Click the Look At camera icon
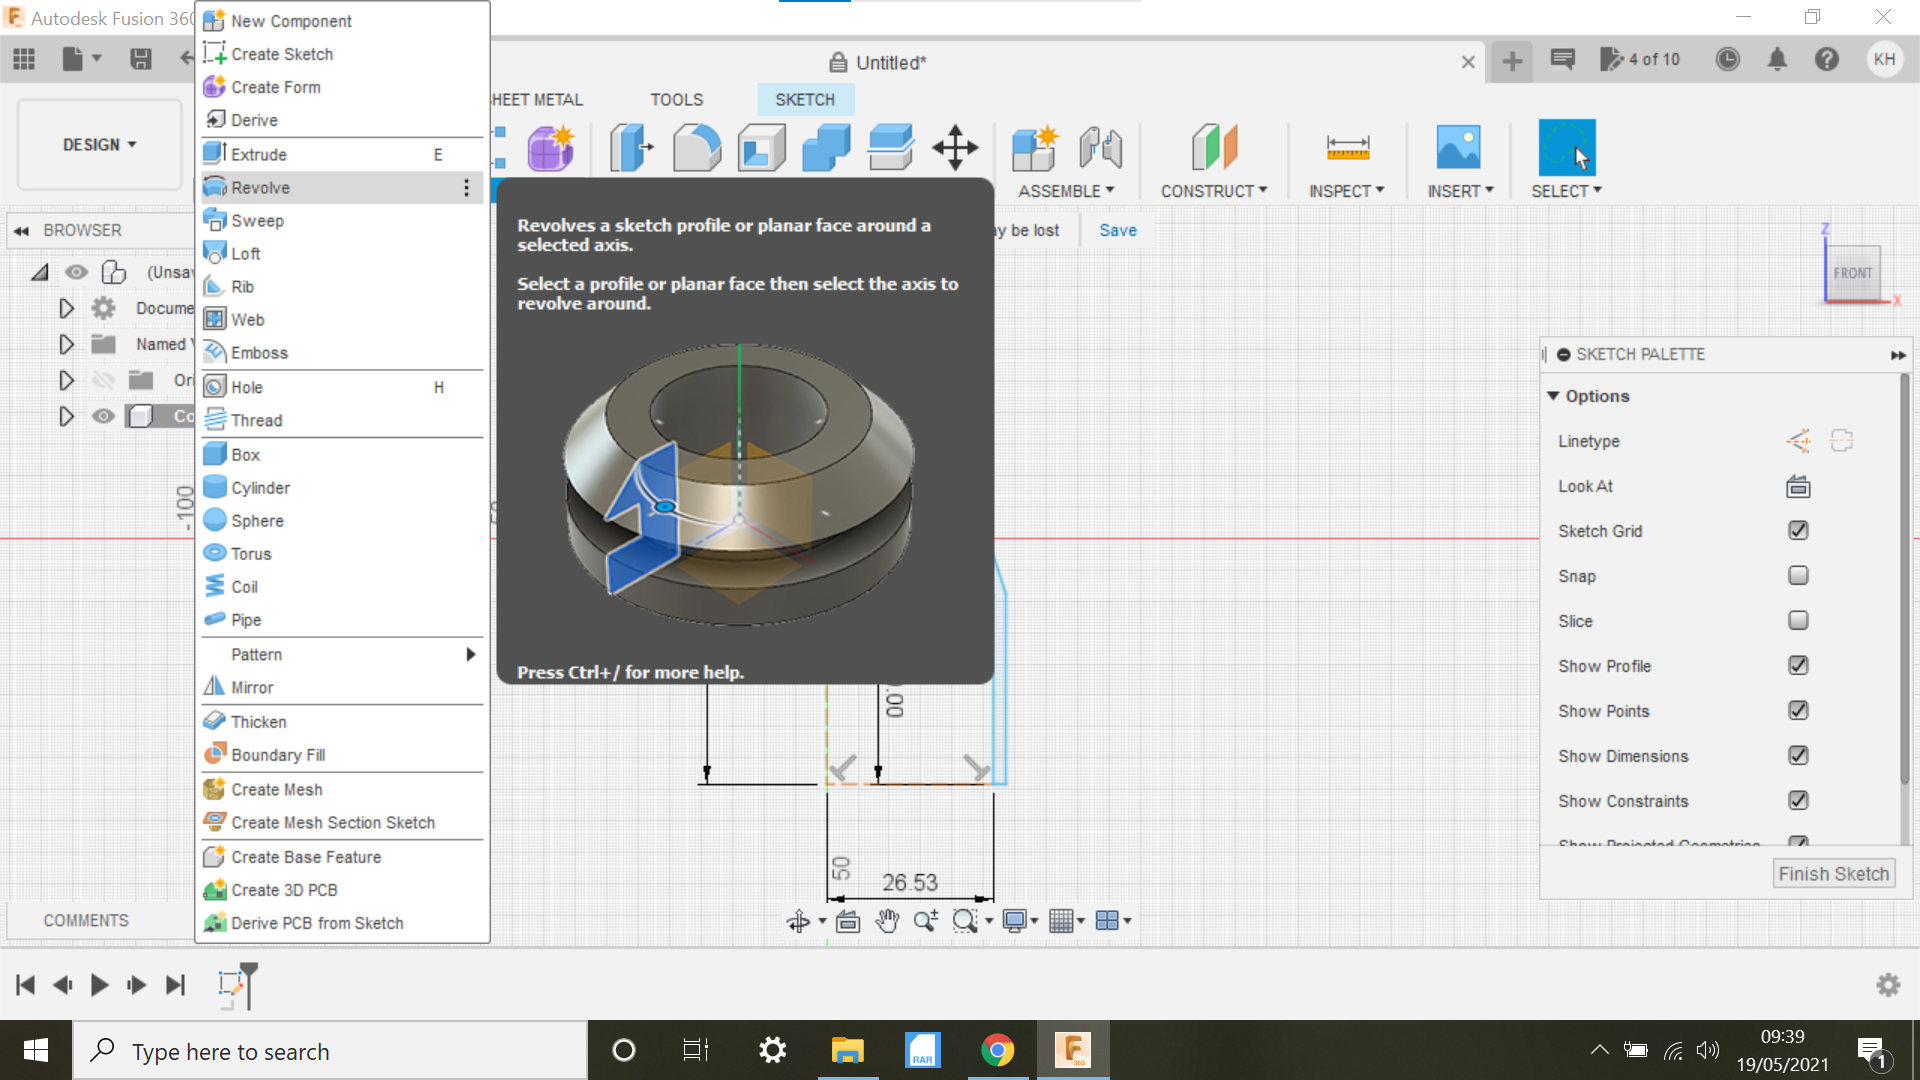 [1797, 487]
